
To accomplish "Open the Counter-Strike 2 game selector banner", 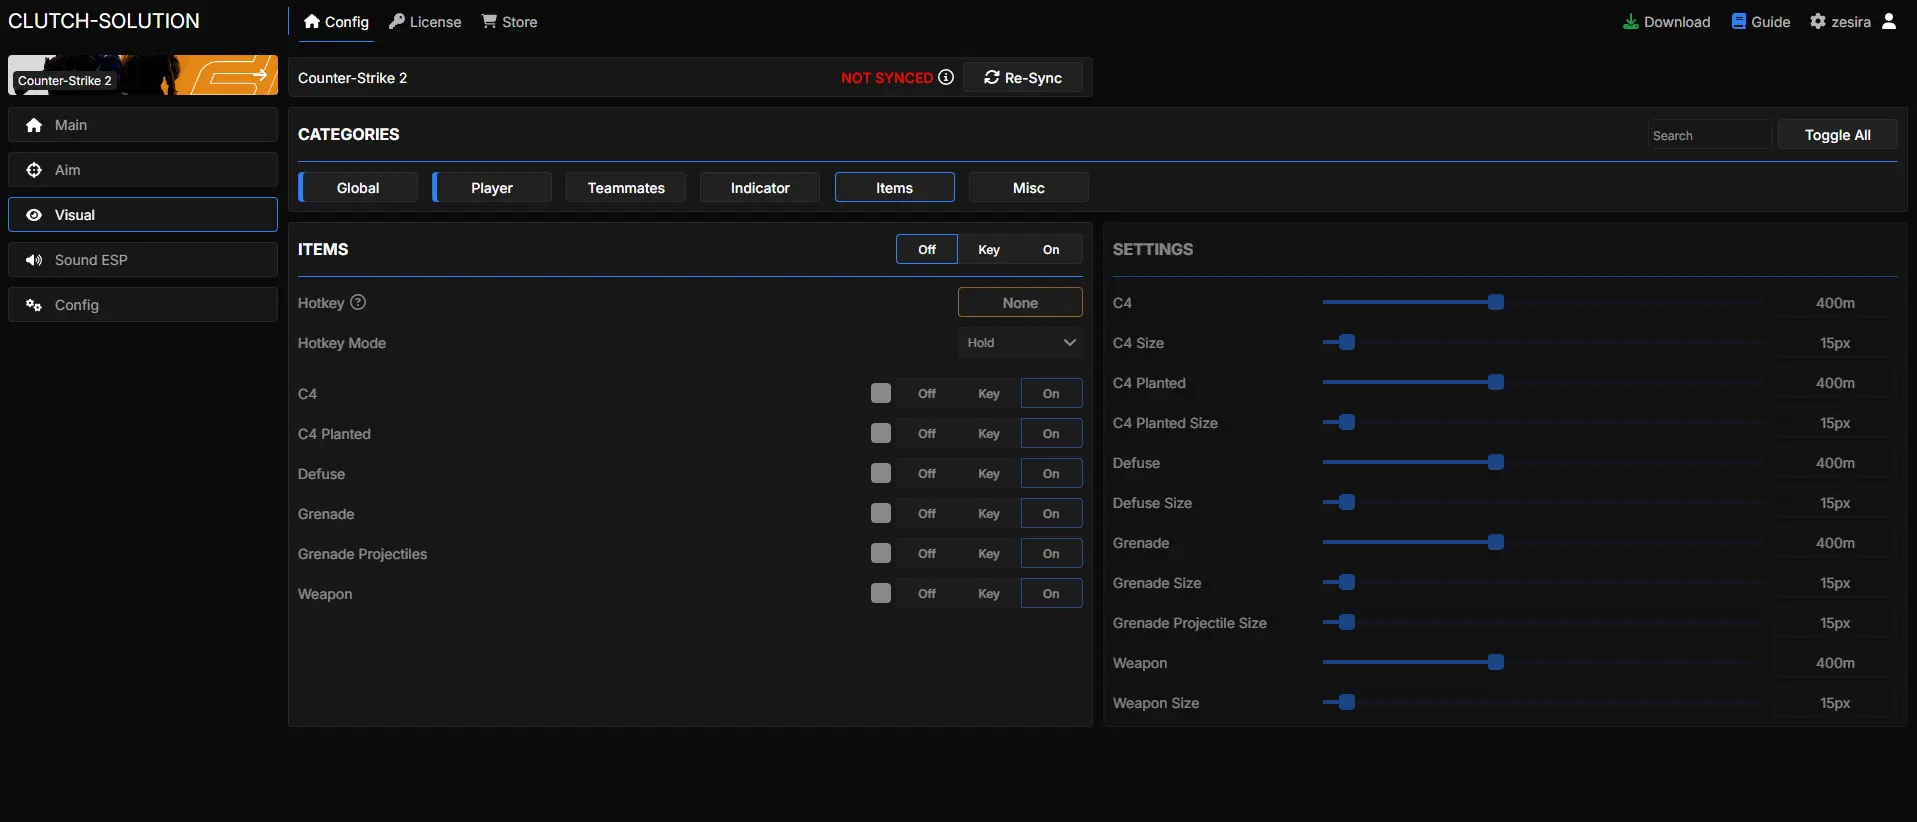I will [x=143, y=75].
